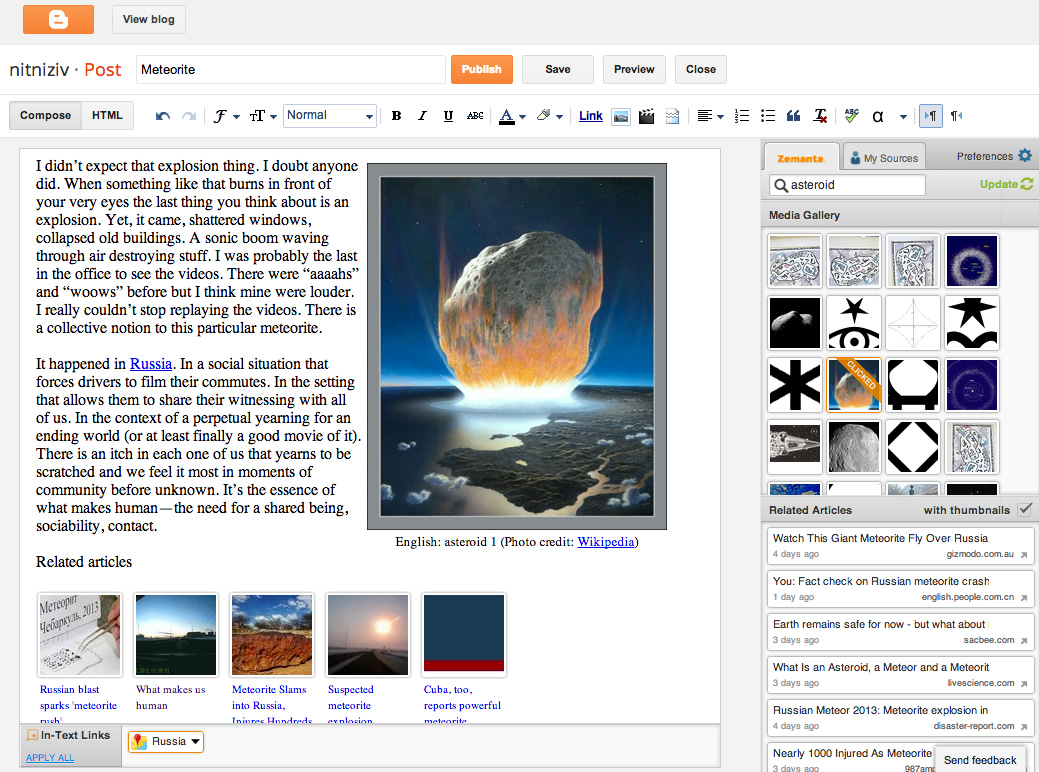Click the large asteroid image in post
The image size is (1039, 772).
(517, 347)
